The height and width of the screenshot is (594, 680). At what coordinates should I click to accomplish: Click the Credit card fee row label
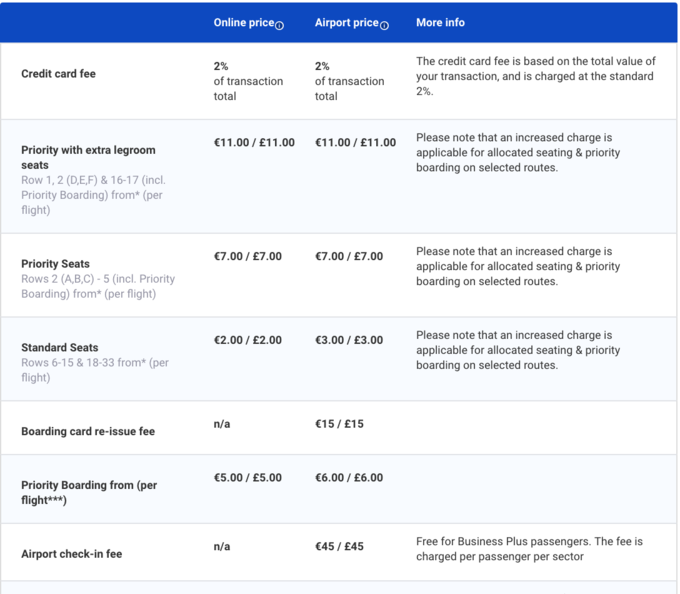click(58, 74)
